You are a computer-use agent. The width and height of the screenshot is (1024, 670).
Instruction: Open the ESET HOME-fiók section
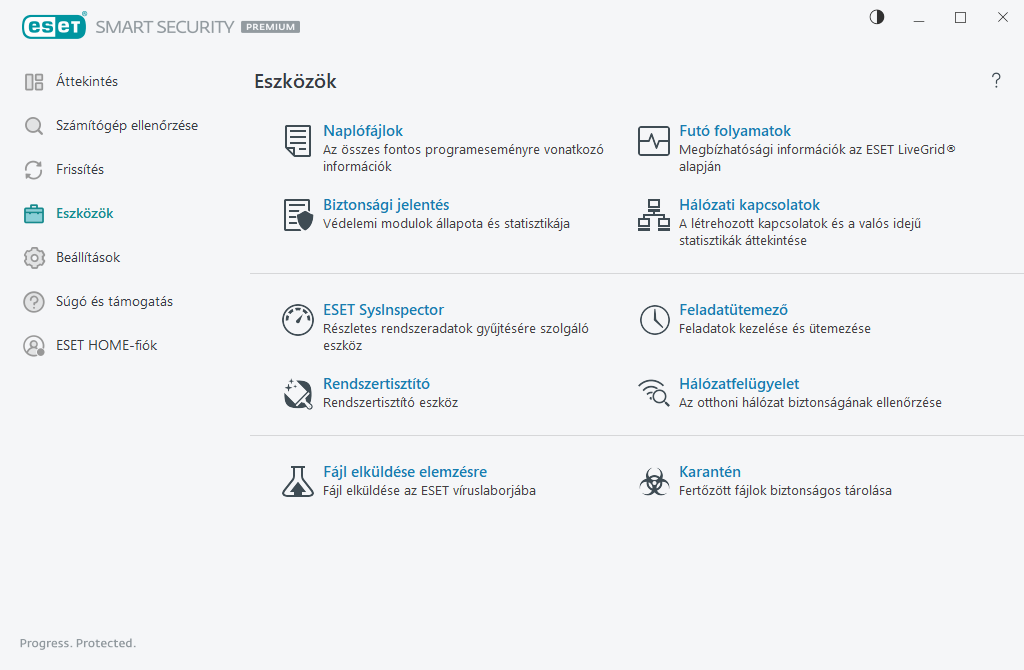(106, 346)
